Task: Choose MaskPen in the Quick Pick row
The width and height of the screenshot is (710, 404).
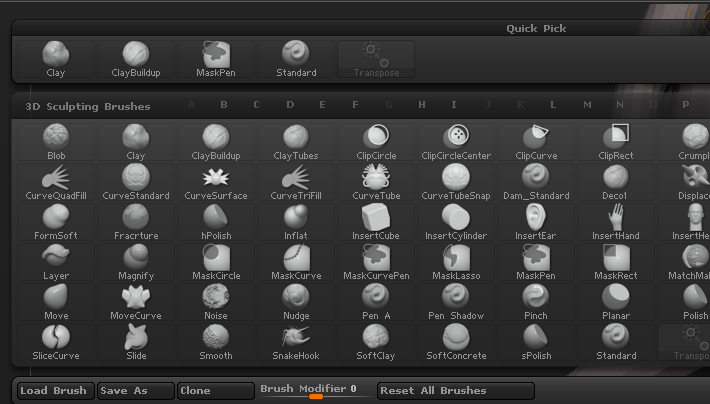Action: click(216, 59)
